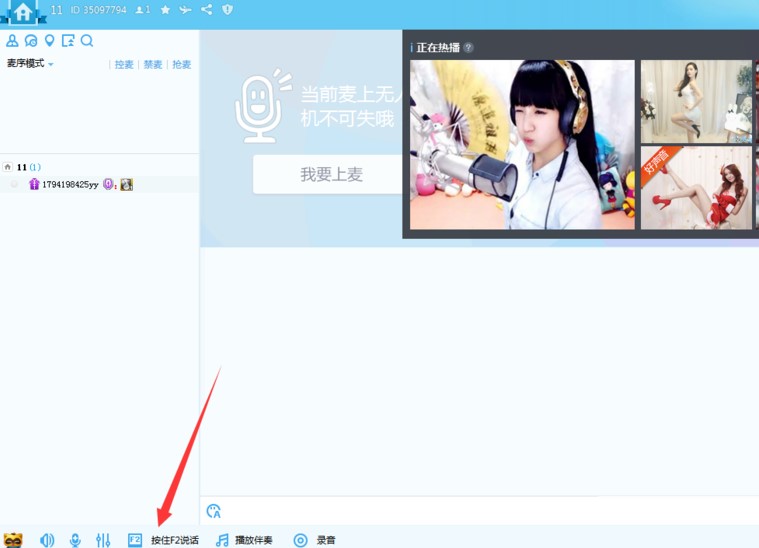Image resolution: width=759 pixels, height=548 pixels.
Task: Open the chat history bubble icon
Action: pos(31,41)
